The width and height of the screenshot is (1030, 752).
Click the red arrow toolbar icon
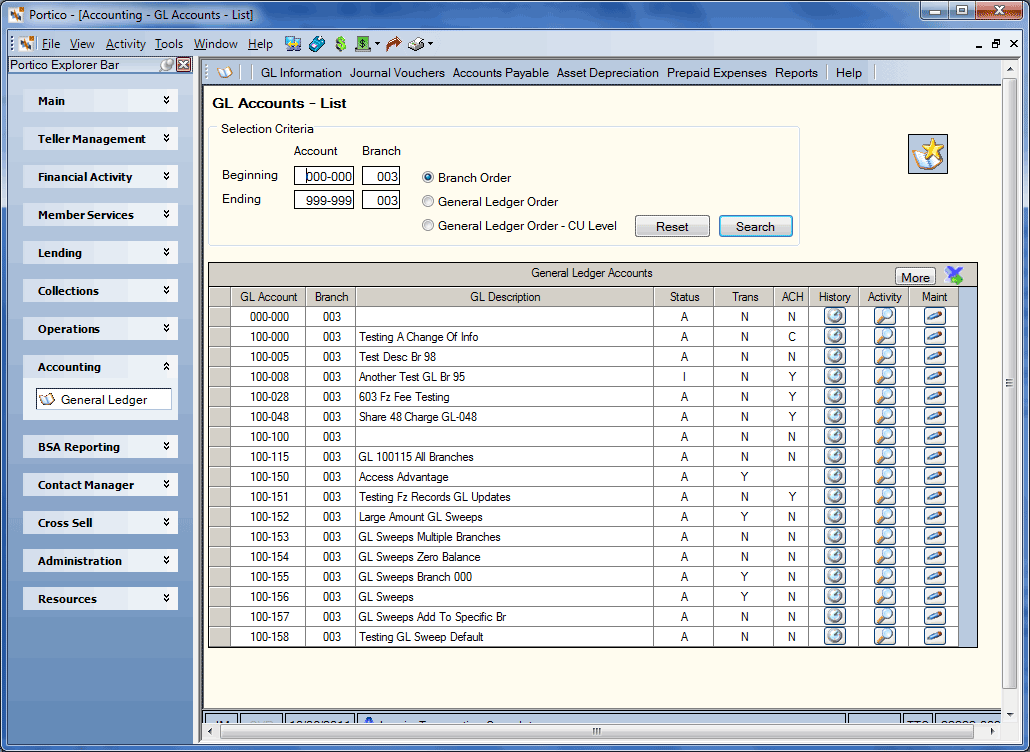(x=393, y=44)
